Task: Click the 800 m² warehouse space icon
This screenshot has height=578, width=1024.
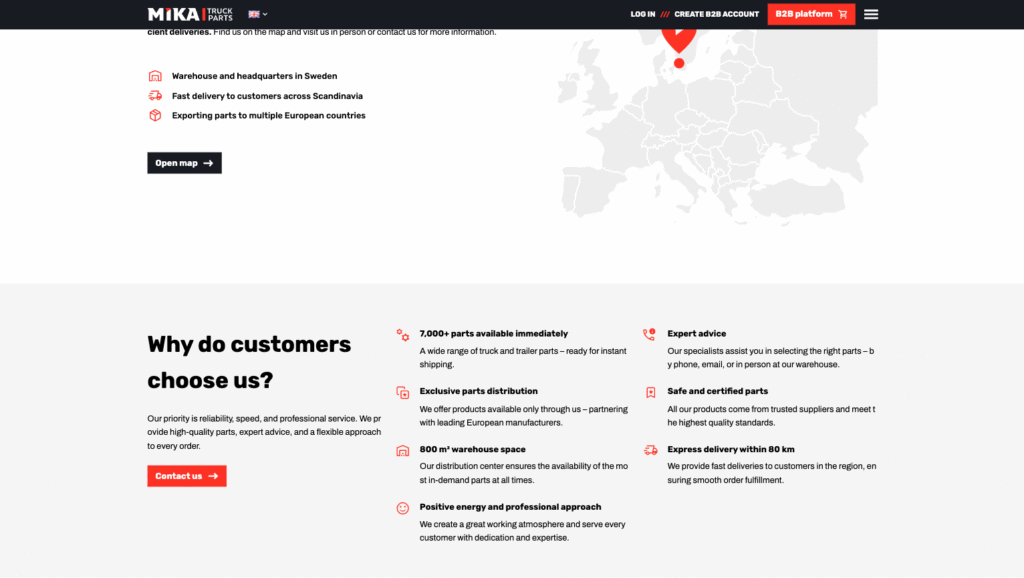Action: click(x=403, y=450)
